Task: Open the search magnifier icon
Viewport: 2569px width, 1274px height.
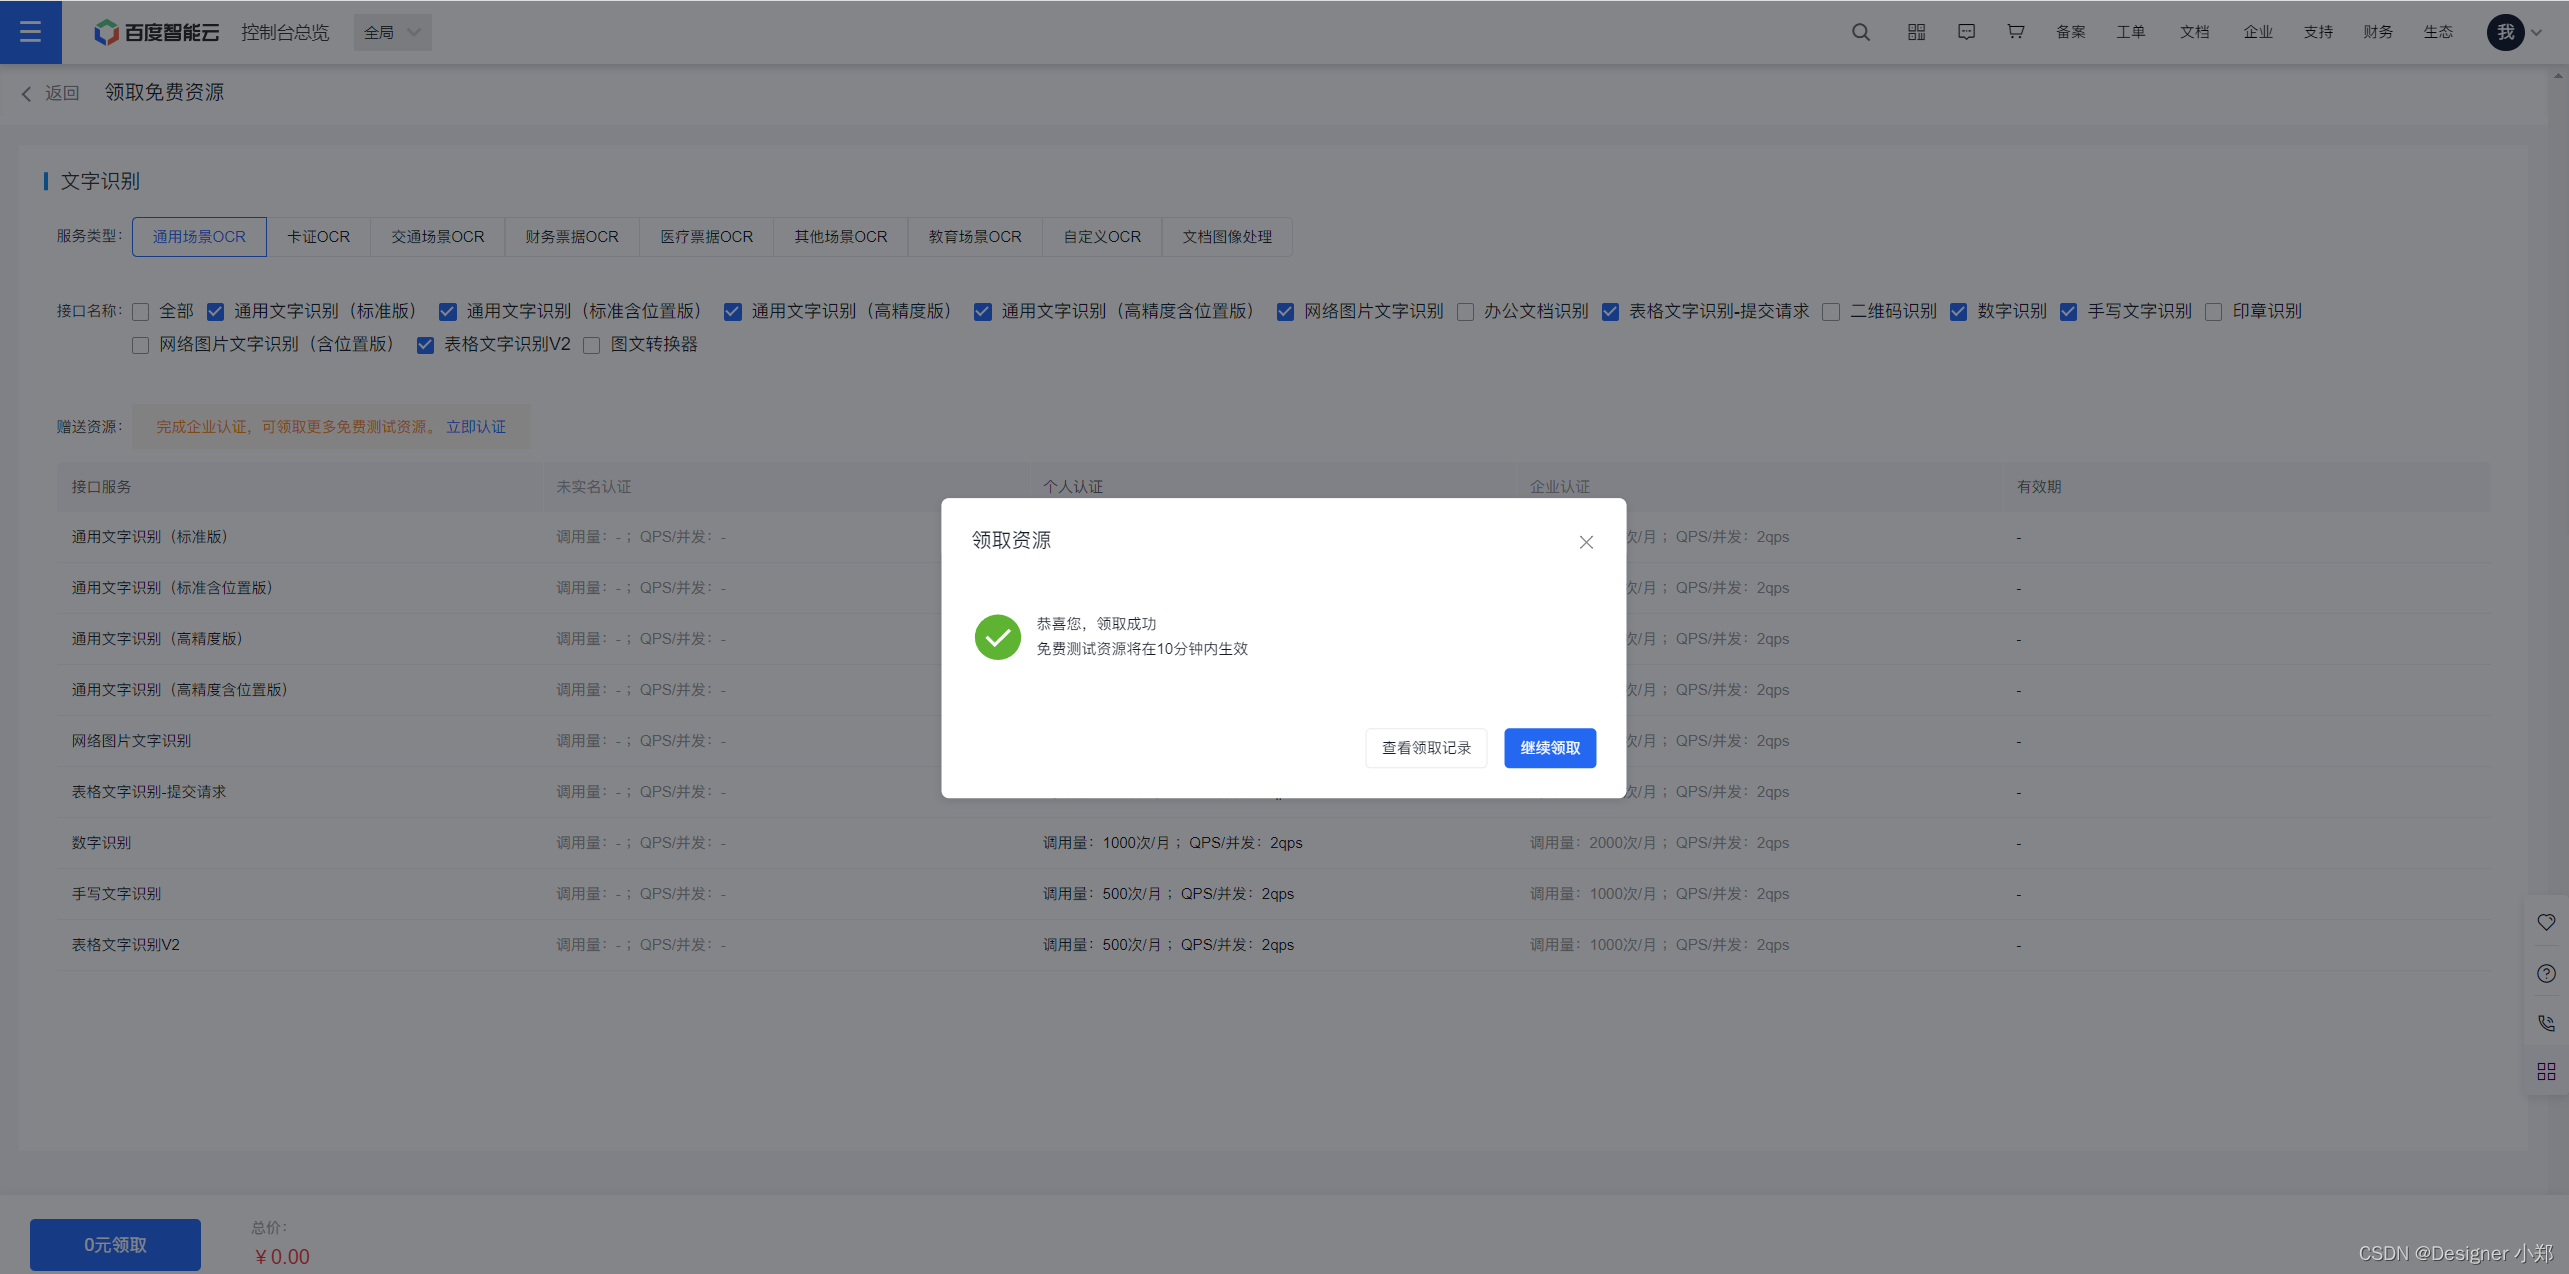Action: 1860,32
